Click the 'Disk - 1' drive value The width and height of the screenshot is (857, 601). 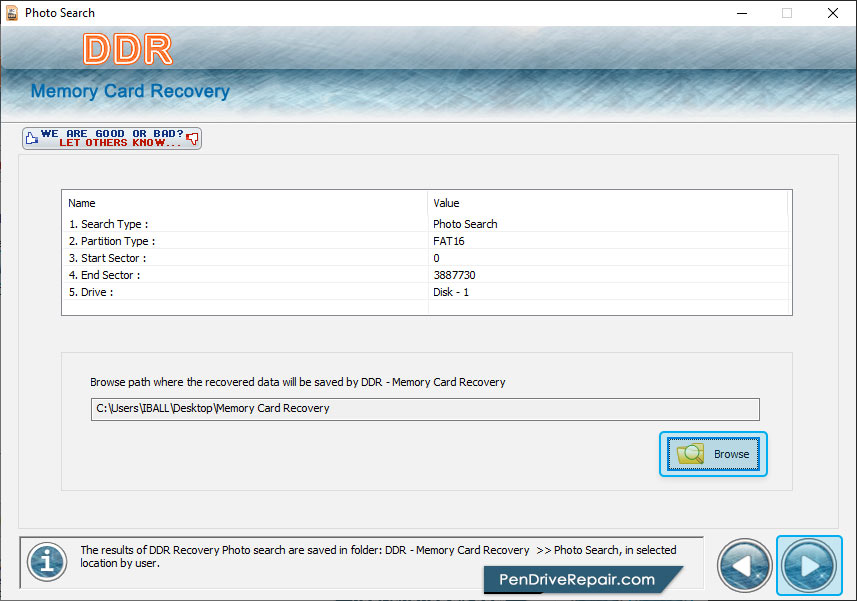click(451, 292)
